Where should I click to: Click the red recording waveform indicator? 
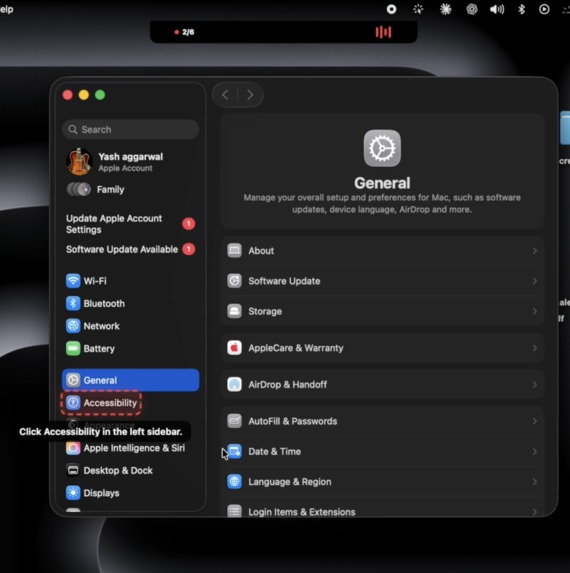tap(383, 32)
